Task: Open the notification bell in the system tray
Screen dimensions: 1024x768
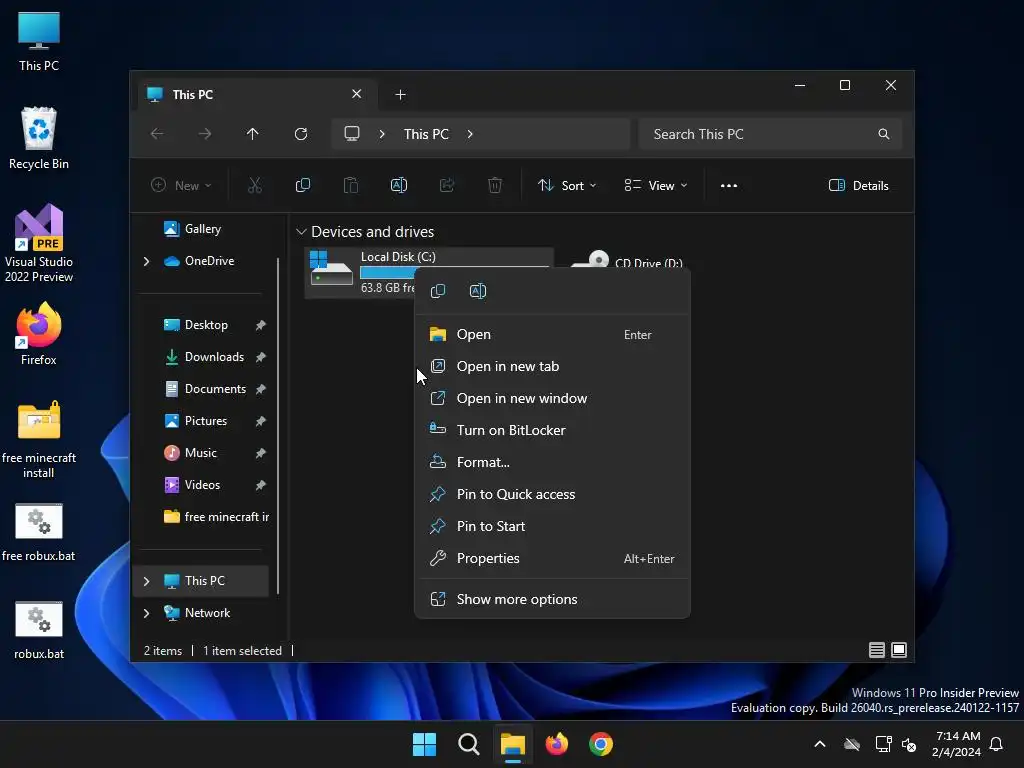Action: click(996, 744)
